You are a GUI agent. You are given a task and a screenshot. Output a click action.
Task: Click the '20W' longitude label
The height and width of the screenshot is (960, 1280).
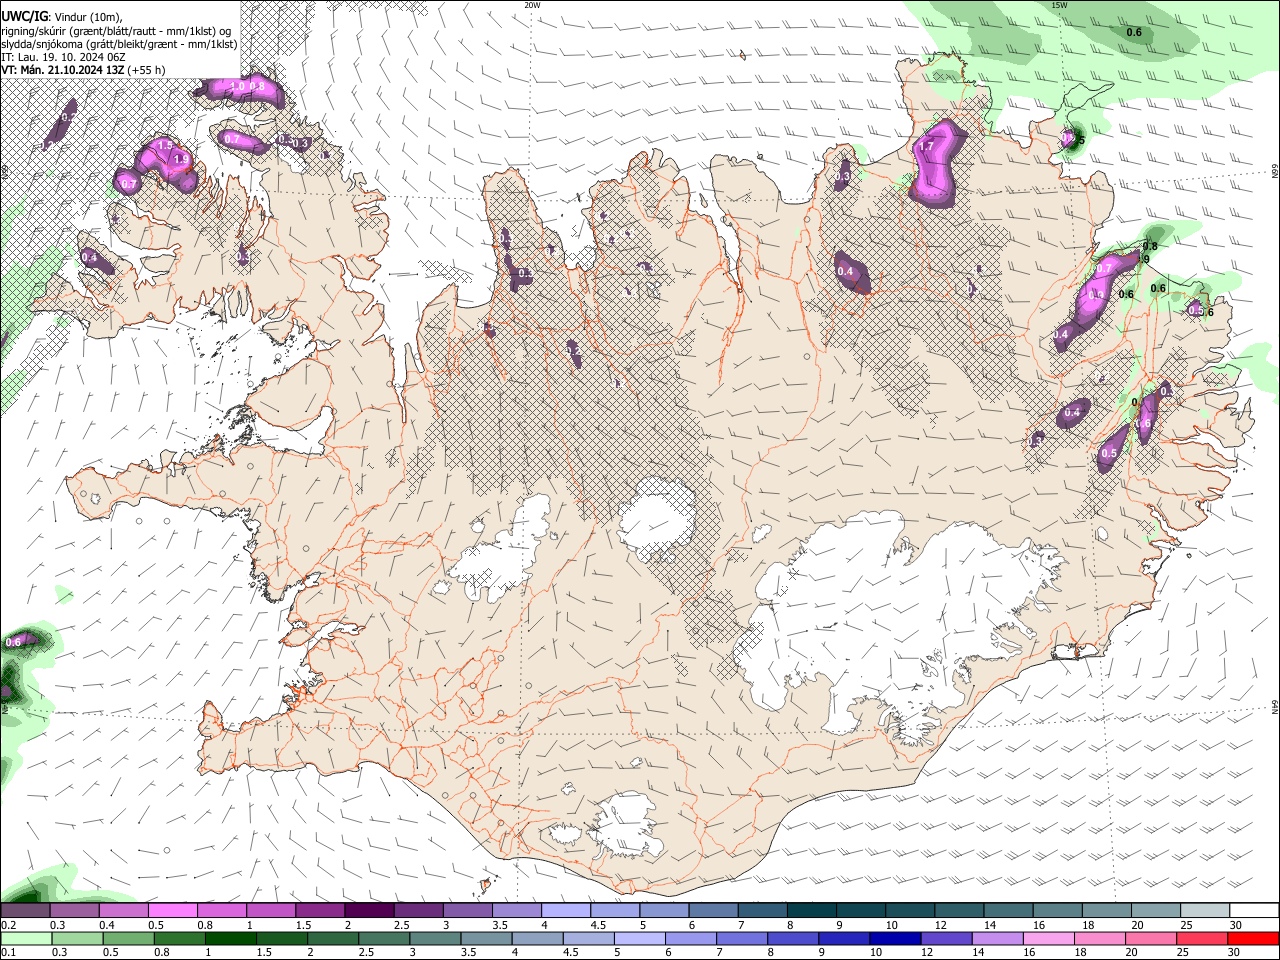532,5
